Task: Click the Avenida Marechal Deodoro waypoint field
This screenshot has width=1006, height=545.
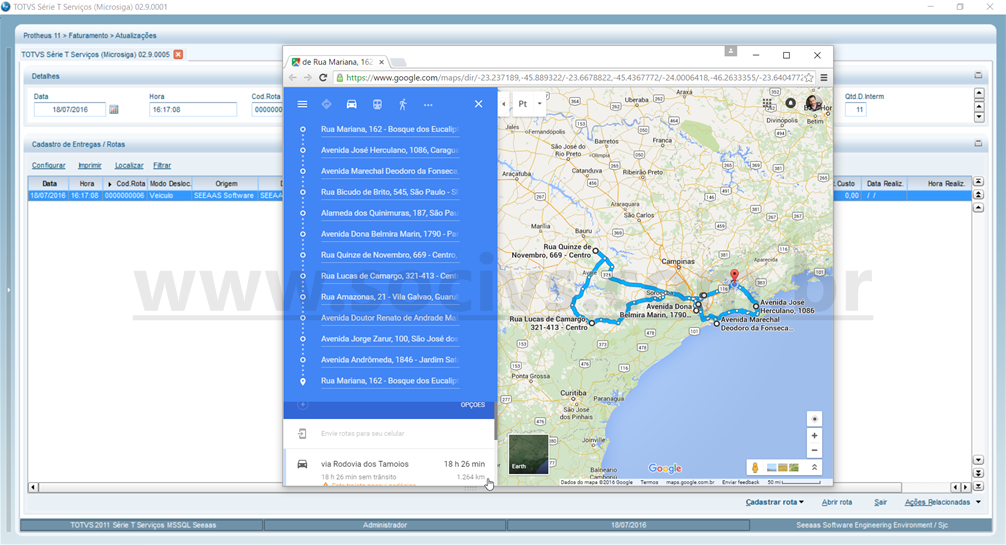Action: (x=390, y=171)
